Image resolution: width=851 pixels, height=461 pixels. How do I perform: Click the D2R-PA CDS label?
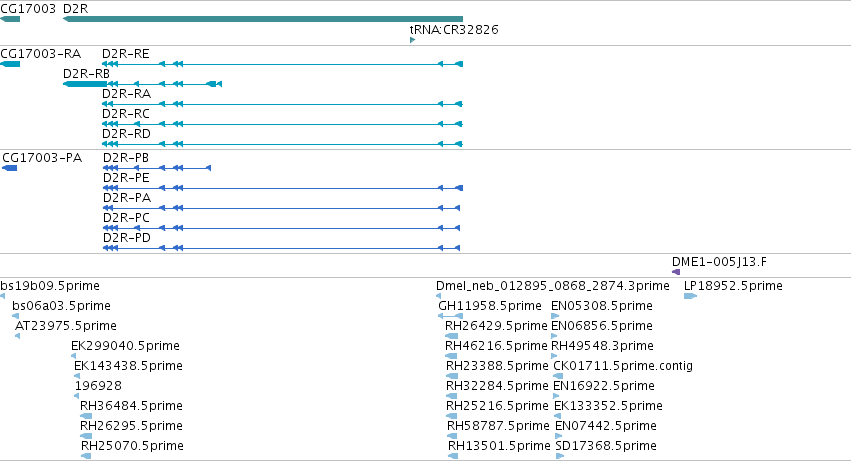tap(127, 198)
